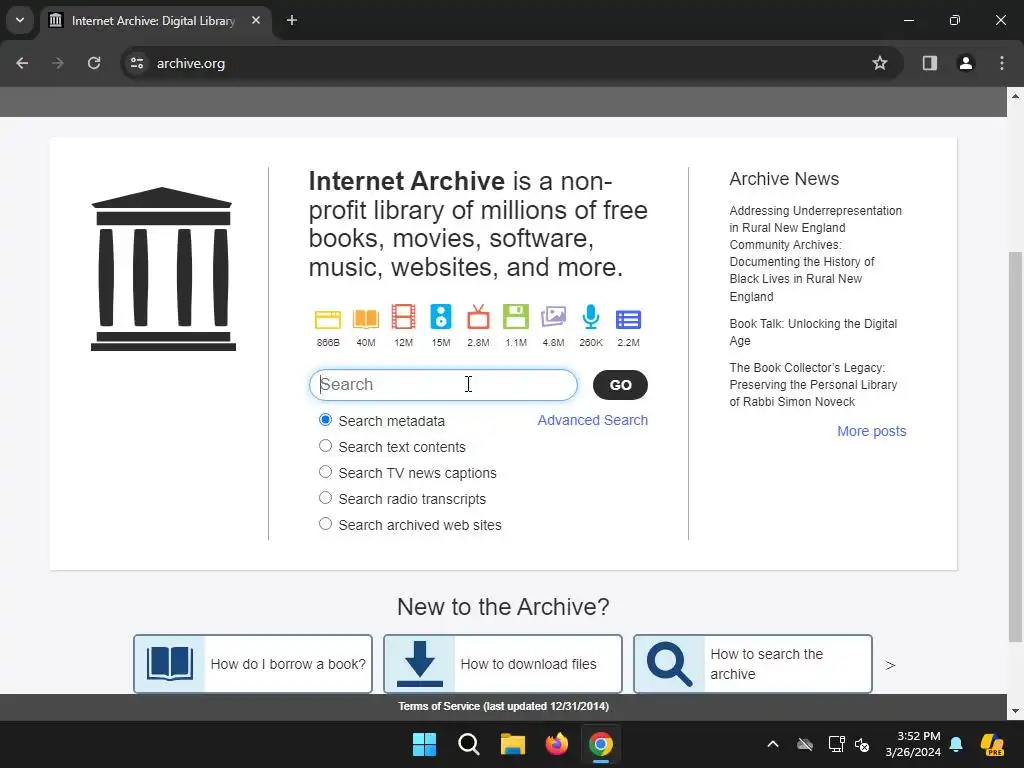The height and width of the screenshot is (768, 1024).
Task: Open How to download files card
Action: 503,664
